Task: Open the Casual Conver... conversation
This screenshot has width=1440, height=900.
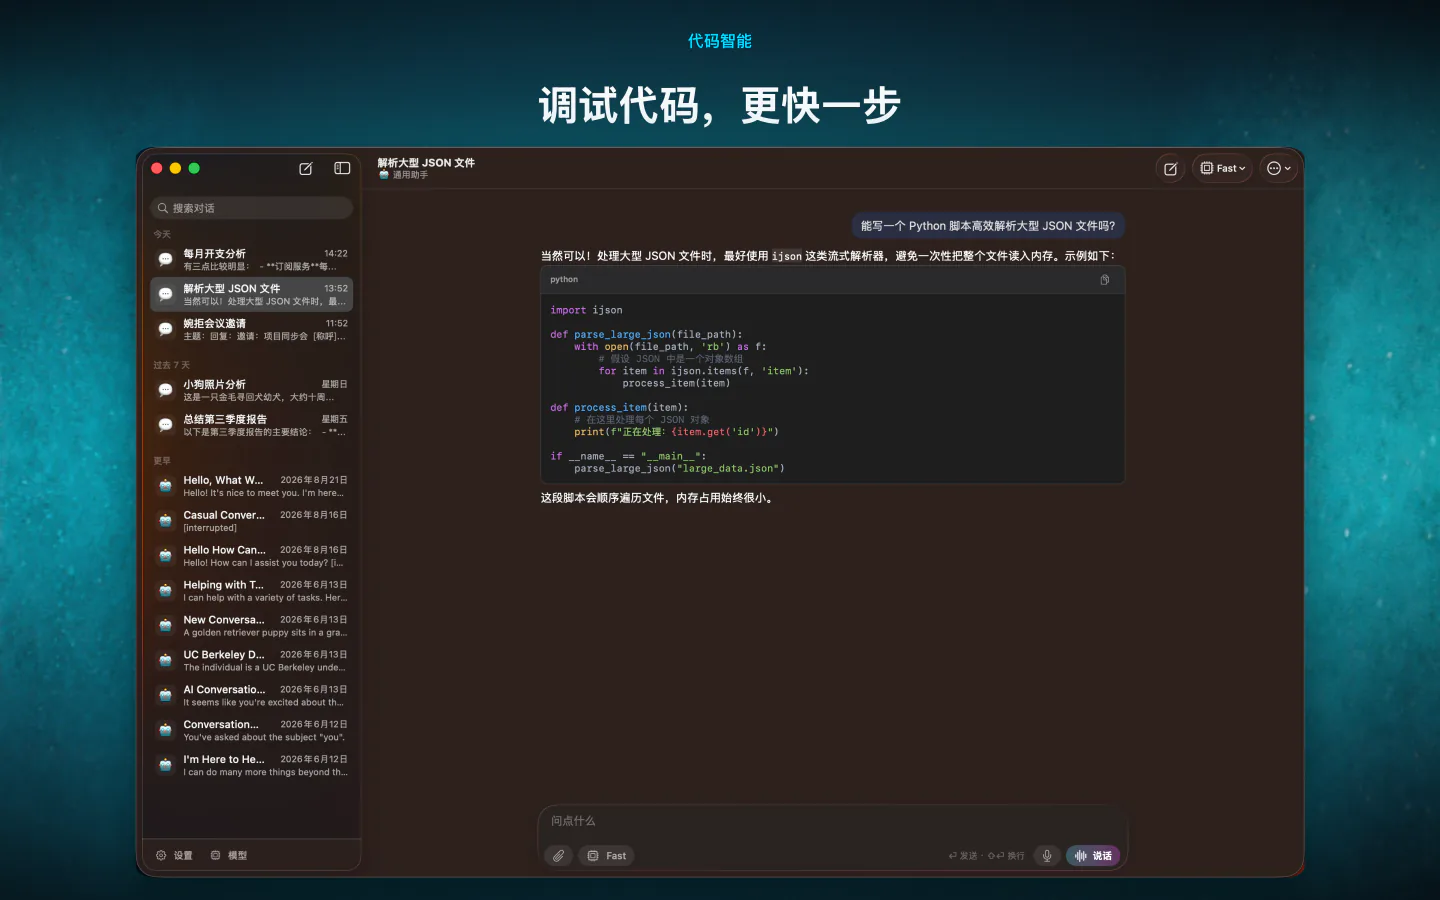Action: (252, 522)
